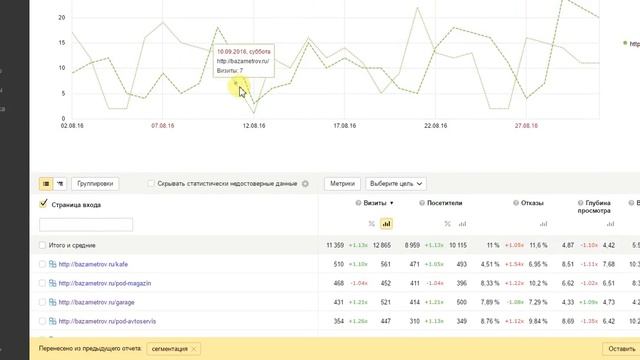Open link bazametrov.ru/kafe

tap(93, 264)
